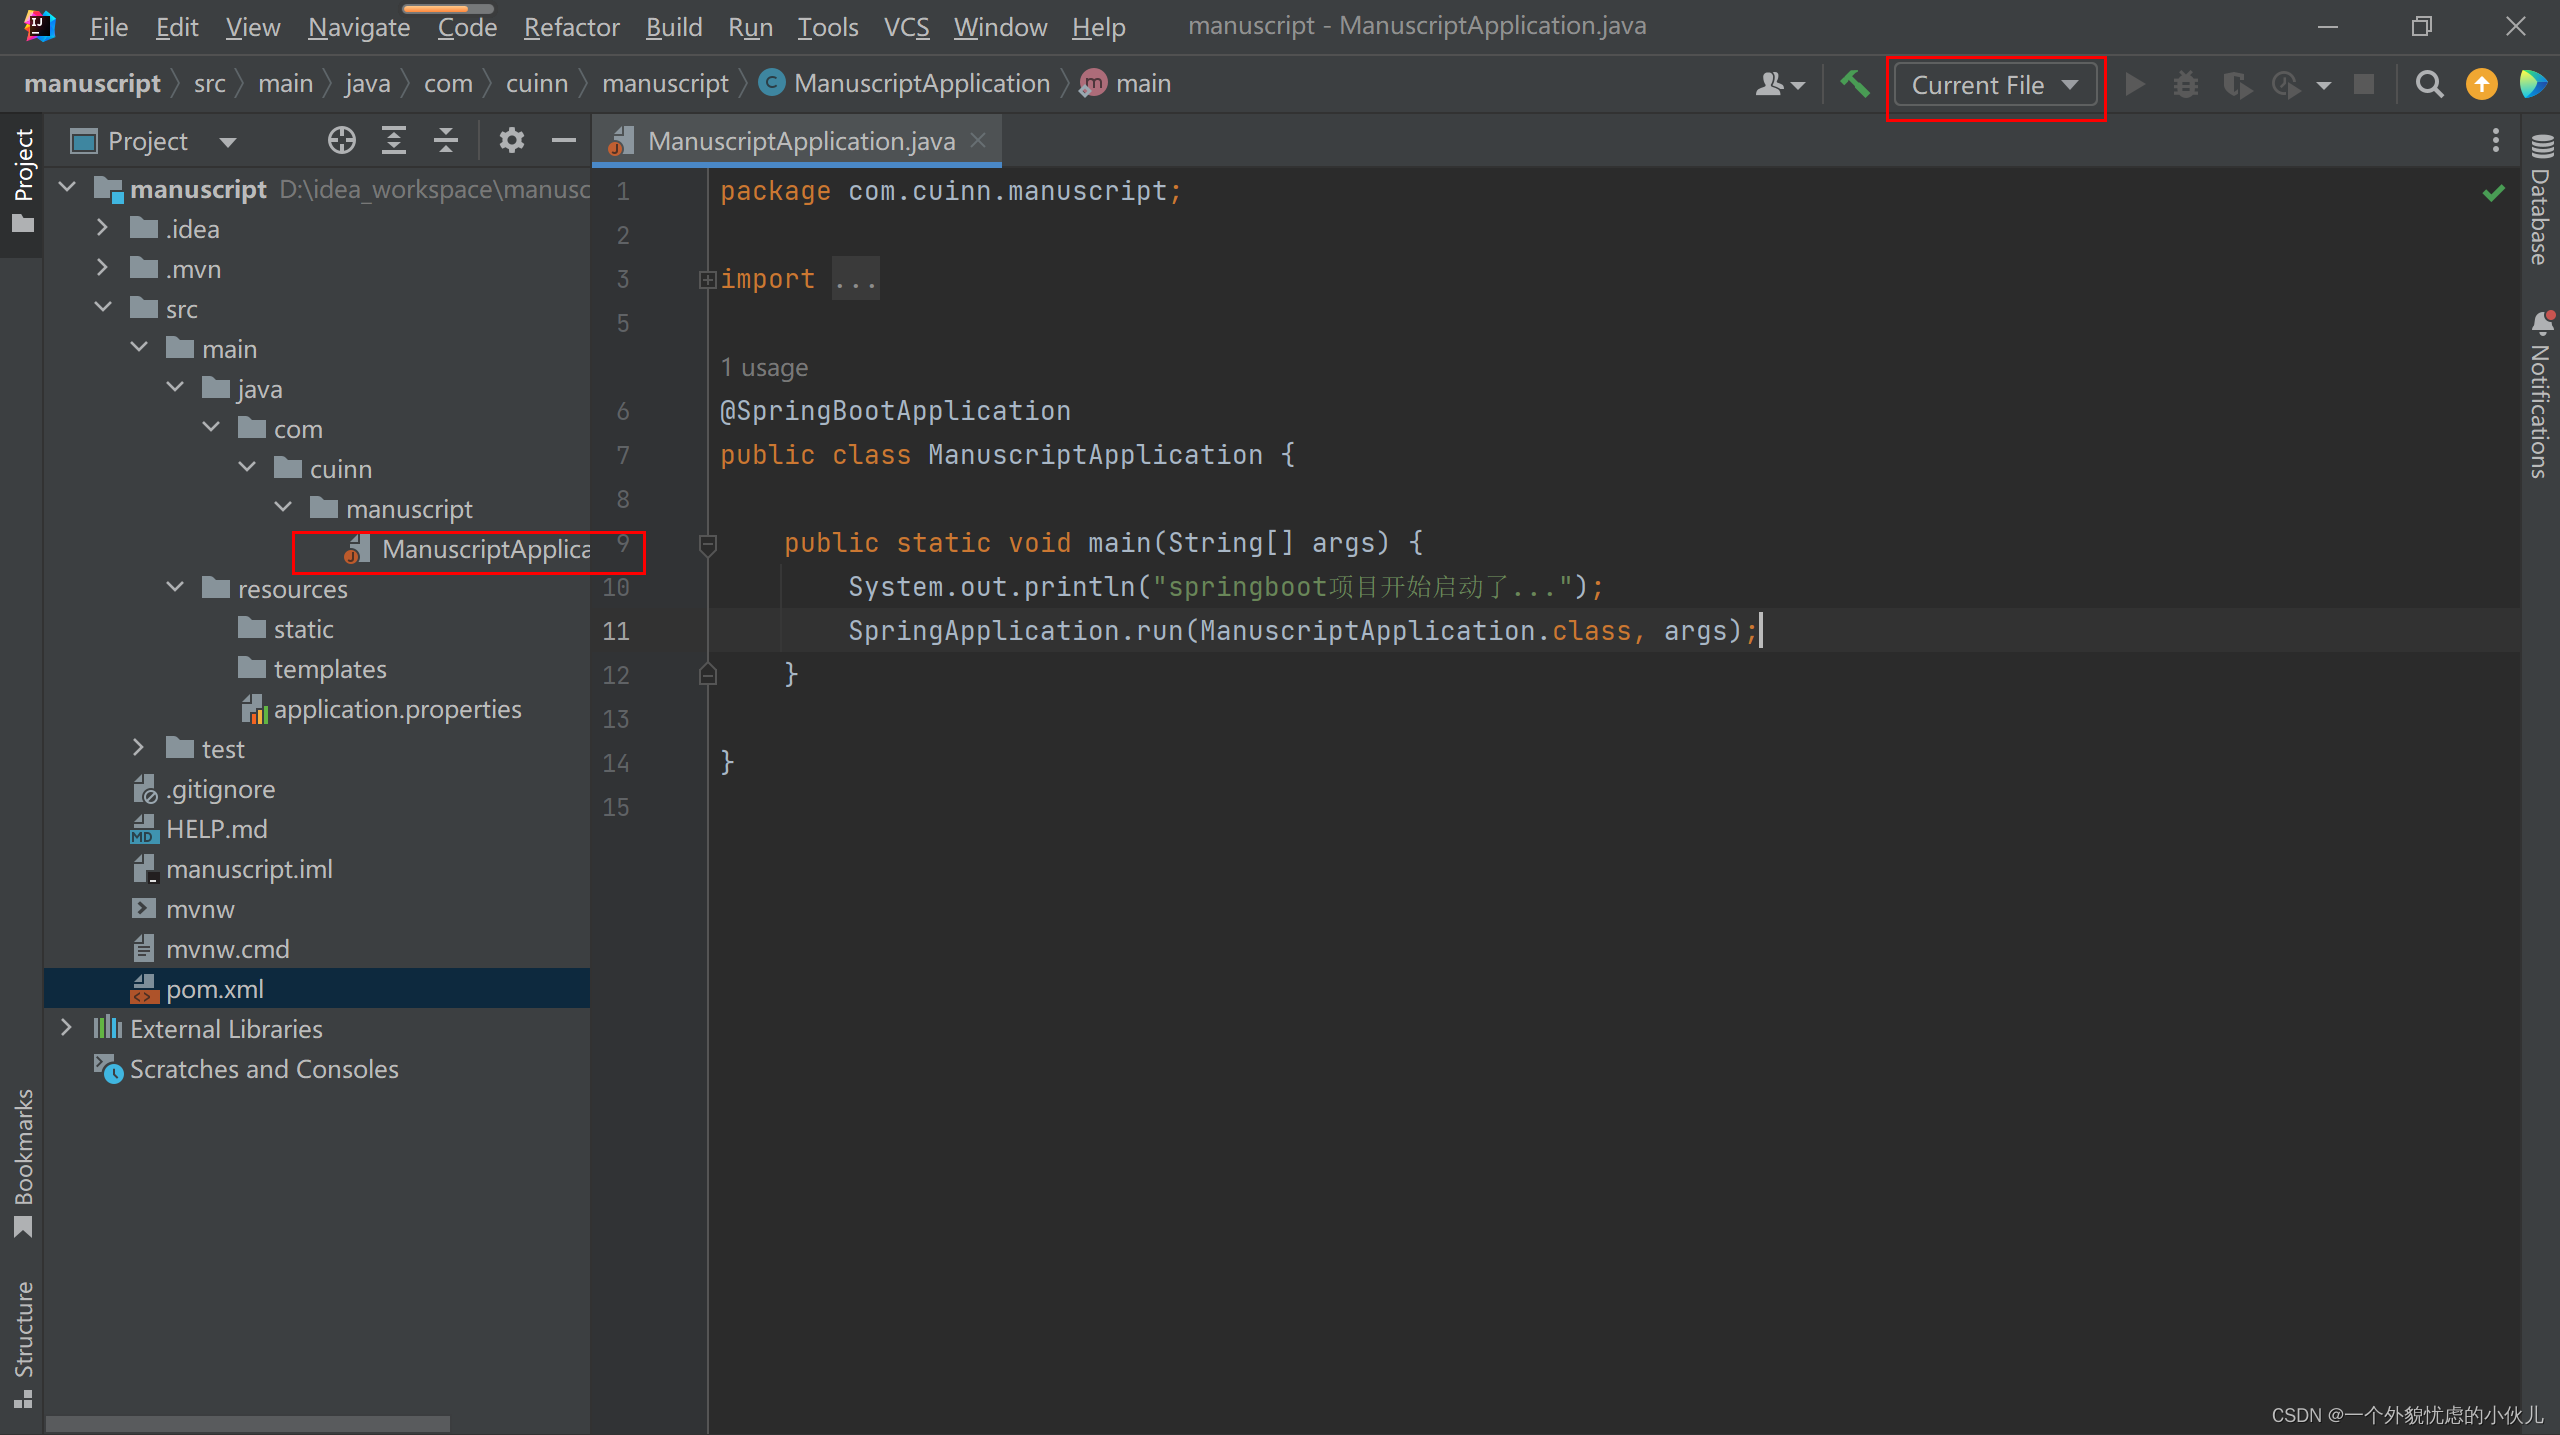Open the Build menu
Screen dimensions: 2560x1435
tap(674, 27)
